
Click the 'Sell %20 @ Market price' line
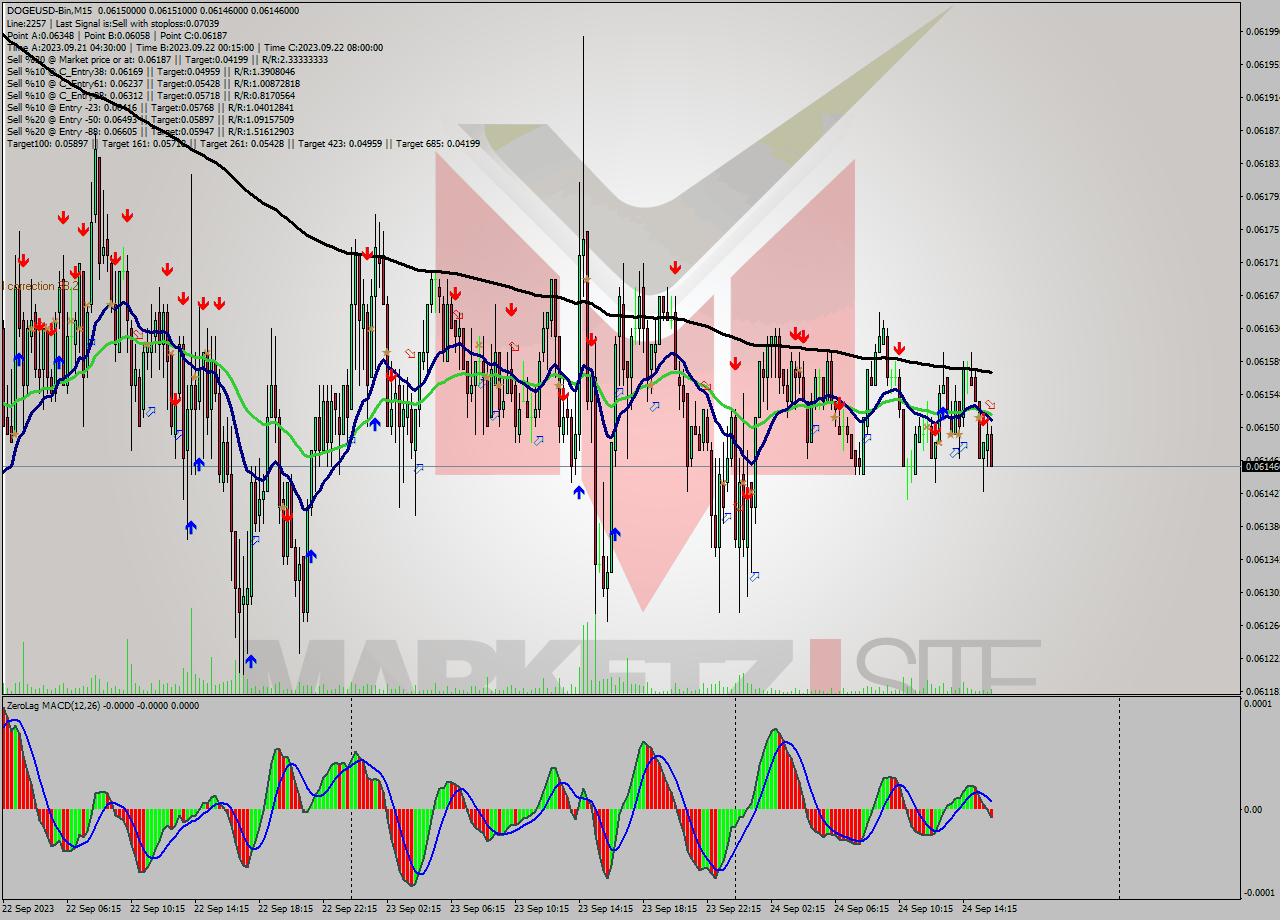coord(167,59)
